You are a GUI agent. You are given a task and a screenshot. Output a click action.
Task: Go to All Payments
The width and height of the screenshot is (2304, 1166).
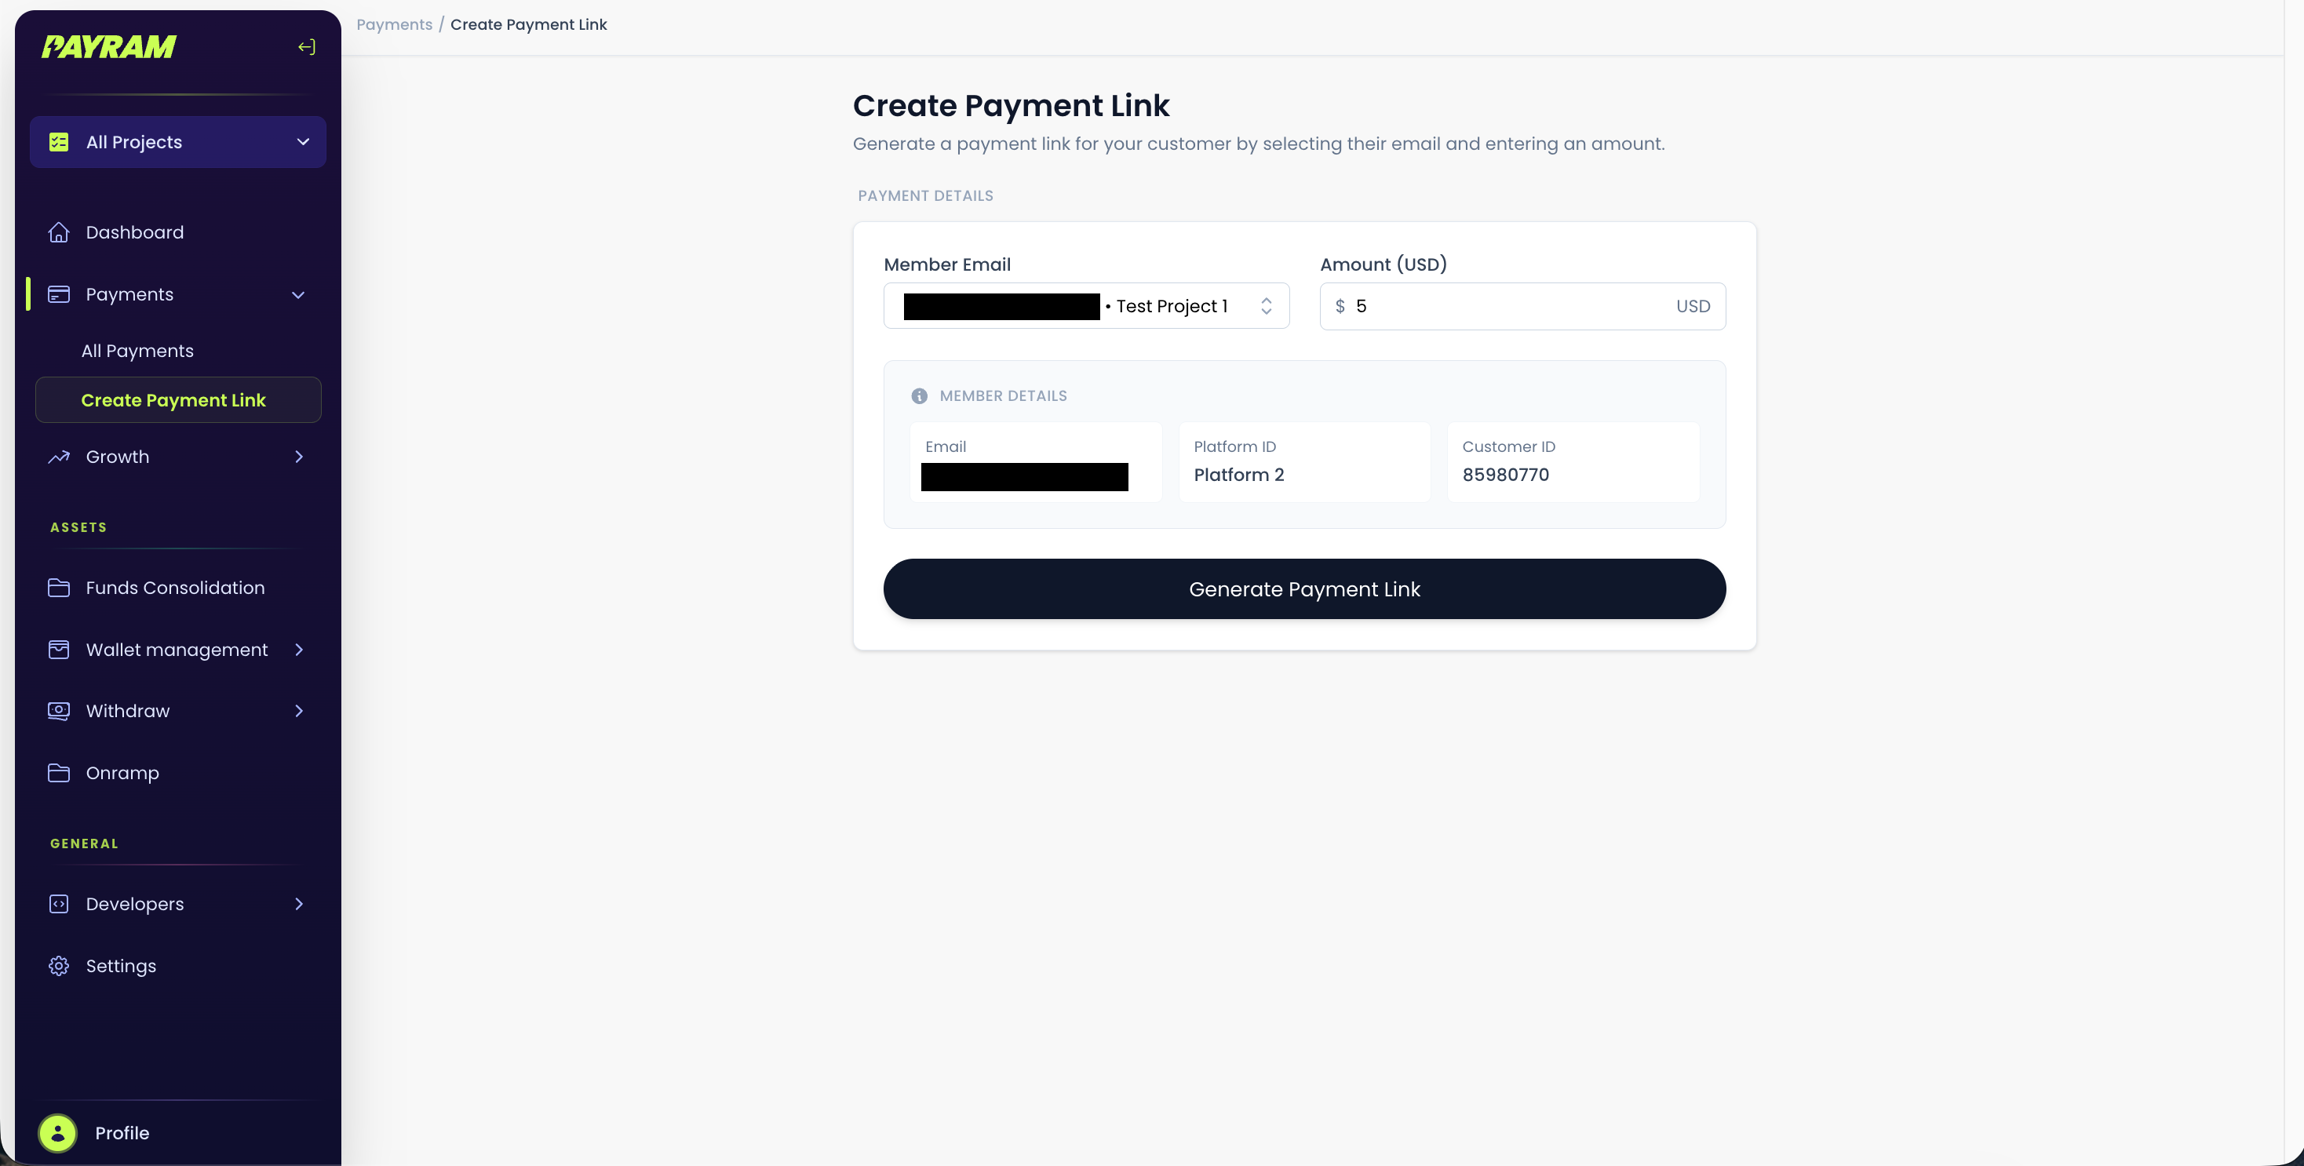point(137,350)
